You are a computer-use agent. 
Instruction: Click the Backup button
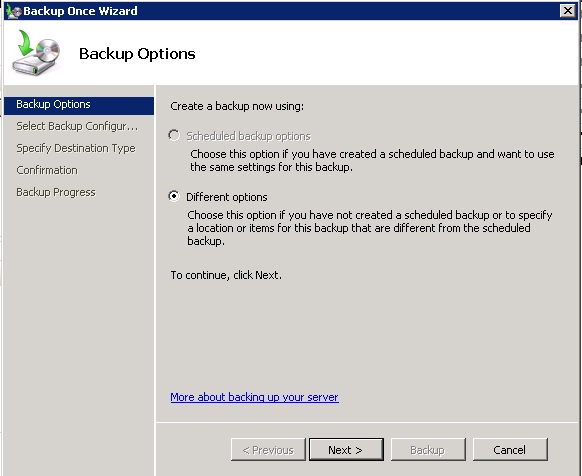click(x=428, y=449)
